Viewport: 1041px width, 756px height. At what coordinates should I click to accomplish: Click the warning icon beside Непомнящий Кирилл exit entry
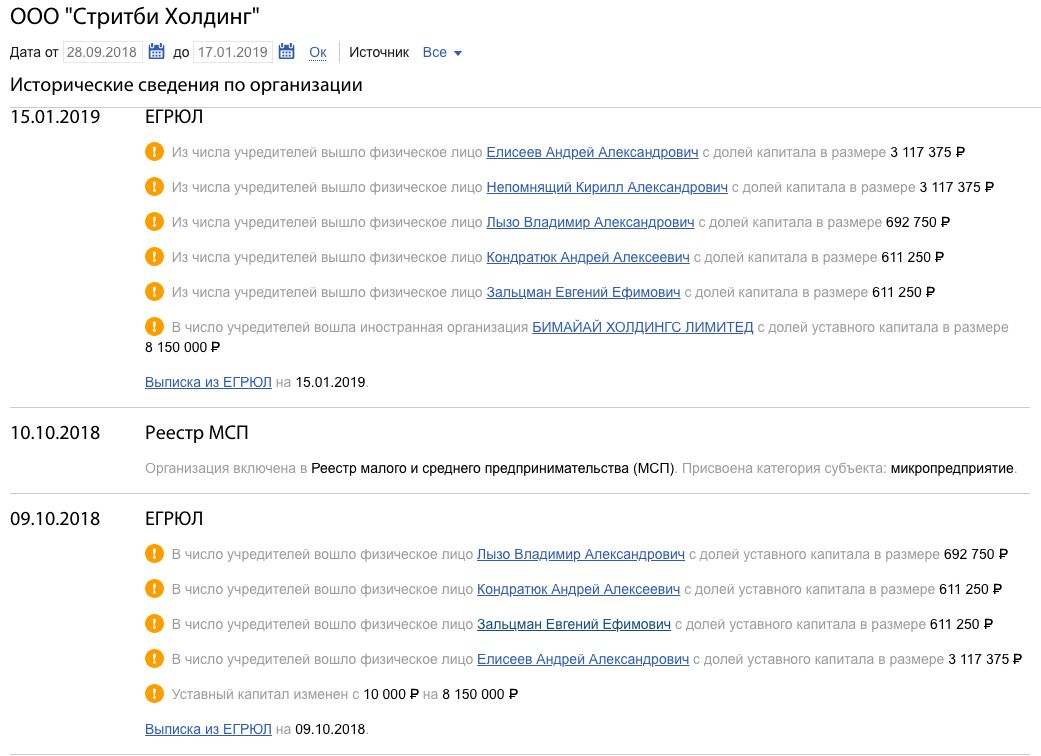(x=154, y=187)
